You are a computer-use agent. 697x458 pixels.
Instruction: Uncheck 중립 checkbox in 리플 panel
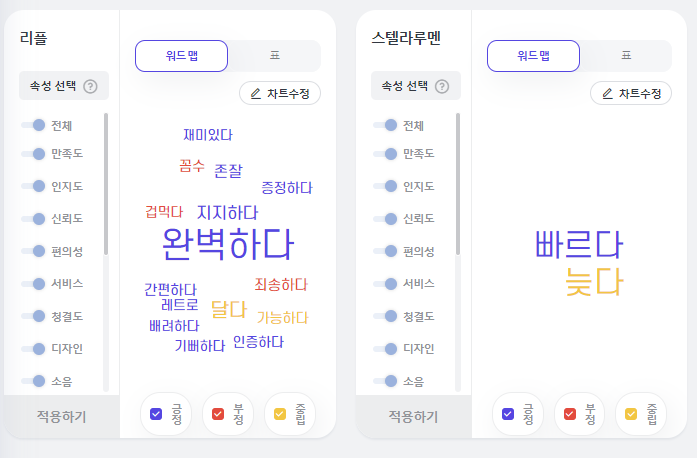coord(280,414)
